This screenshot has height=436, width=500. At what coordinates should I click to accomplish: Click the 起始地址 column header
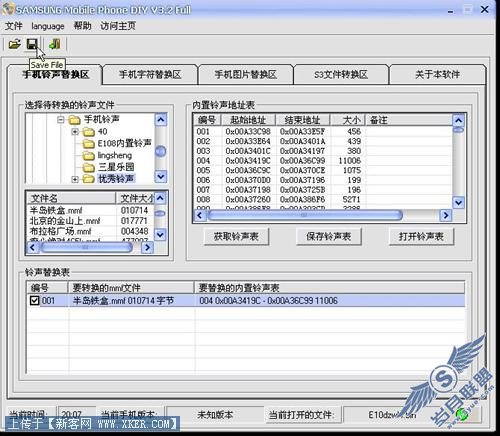click(x=248, y=120)
